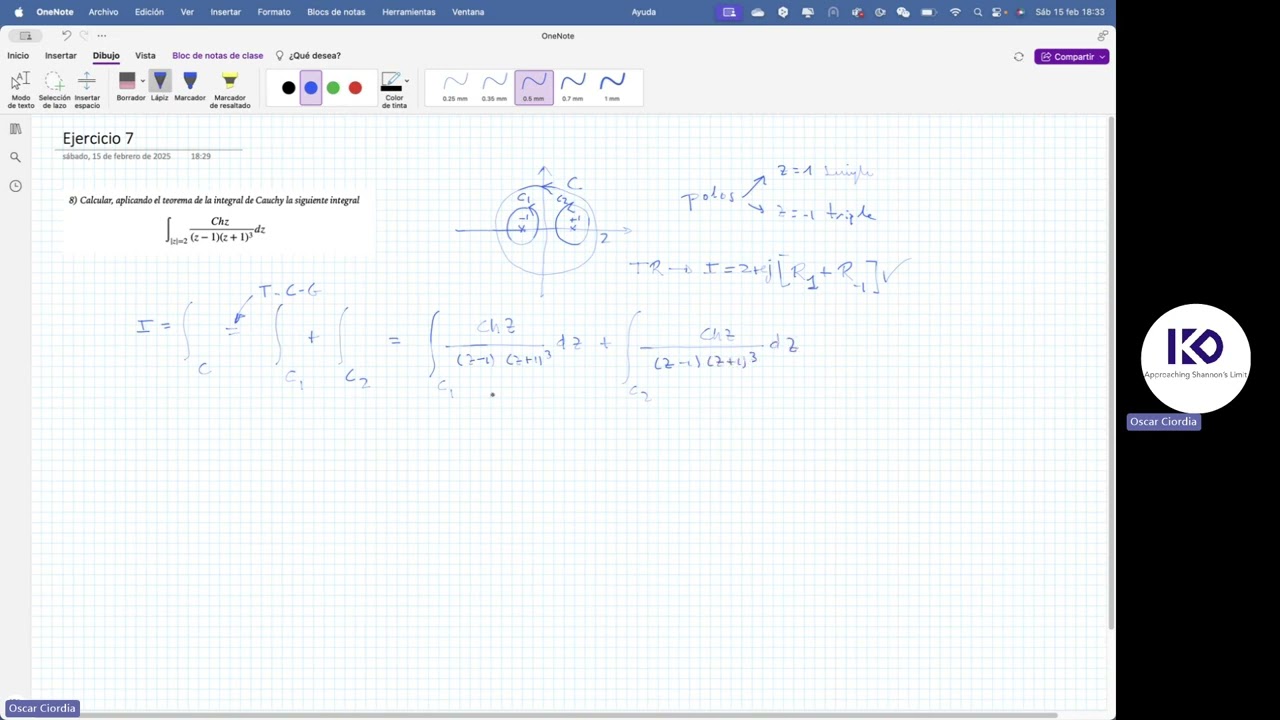Set pen thickness to 0.25 mm
Screen dimensions: 1280x720
455,87
